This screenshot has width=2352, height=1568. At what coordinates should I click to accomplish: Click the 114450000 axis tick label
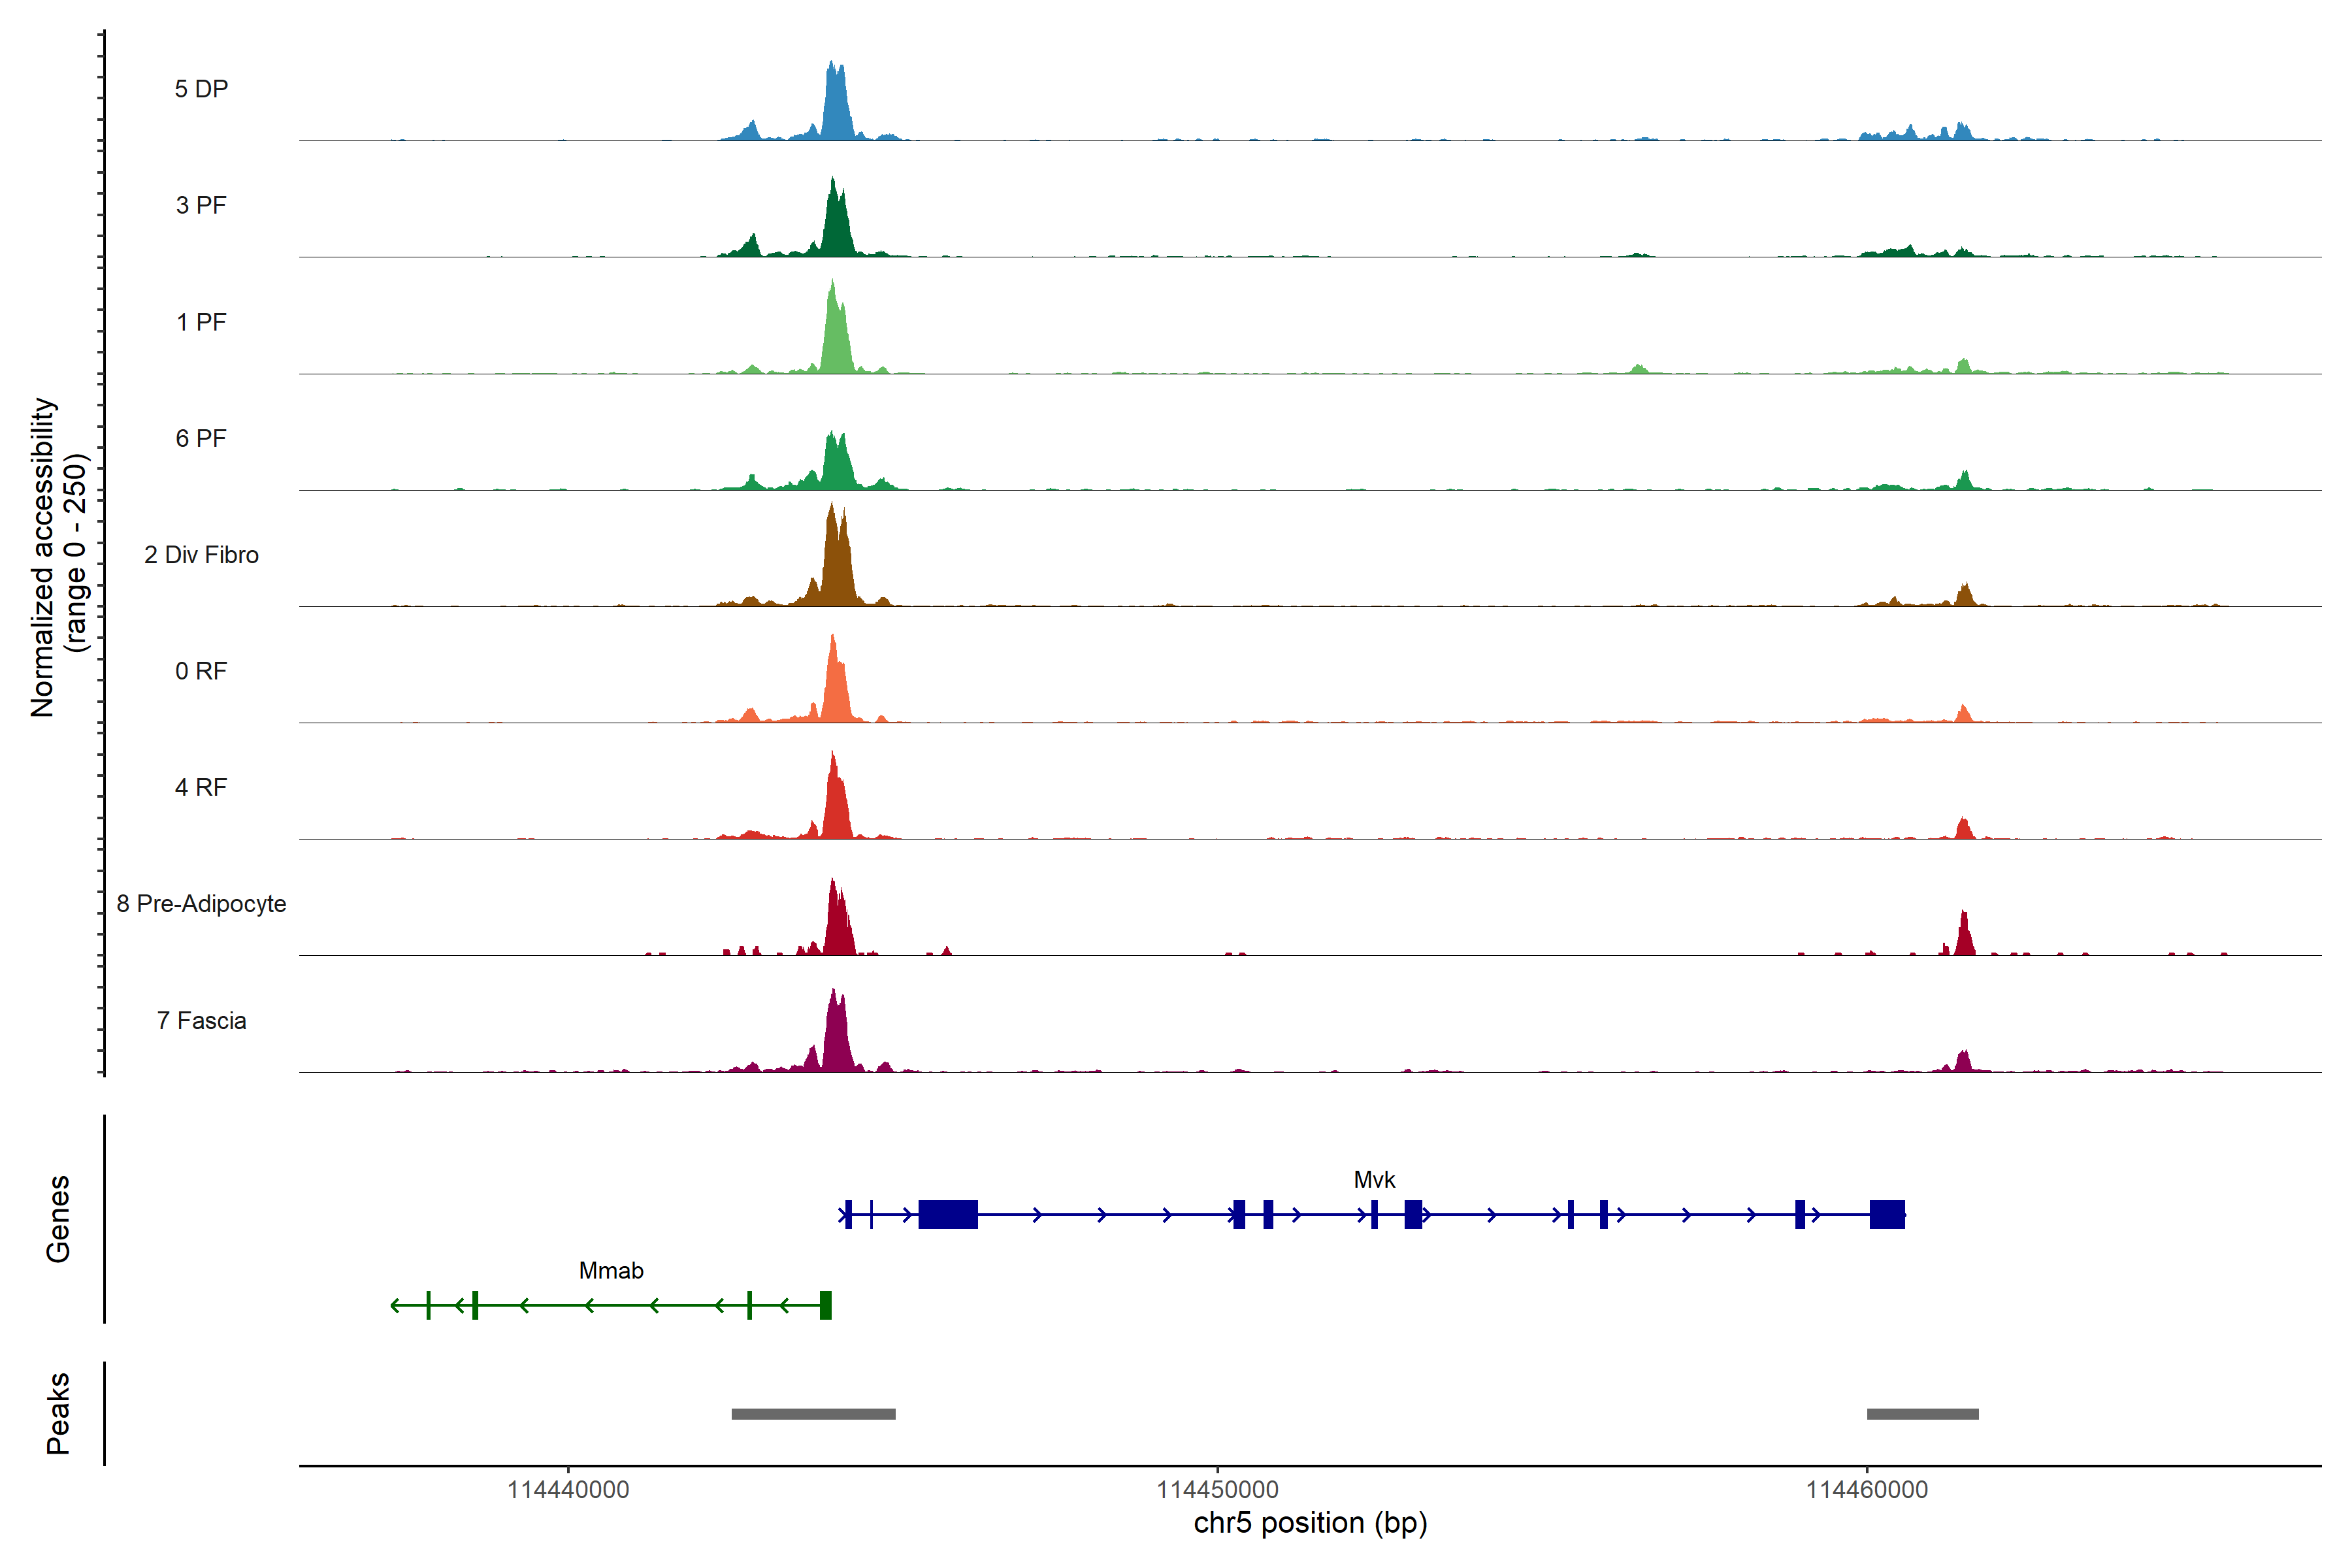pos(1217,1490)
